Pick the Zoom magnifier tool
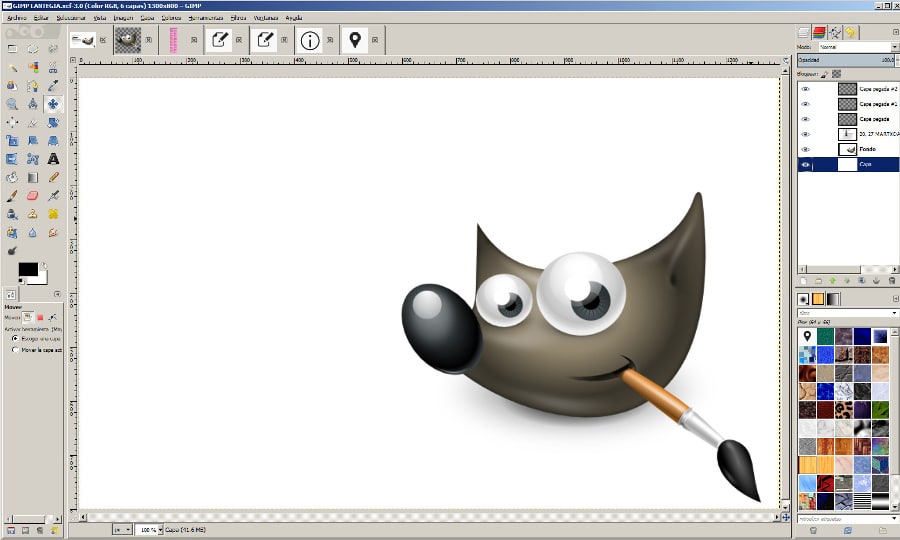The height and width of the screenshot is (540, 900). point(12,103)
